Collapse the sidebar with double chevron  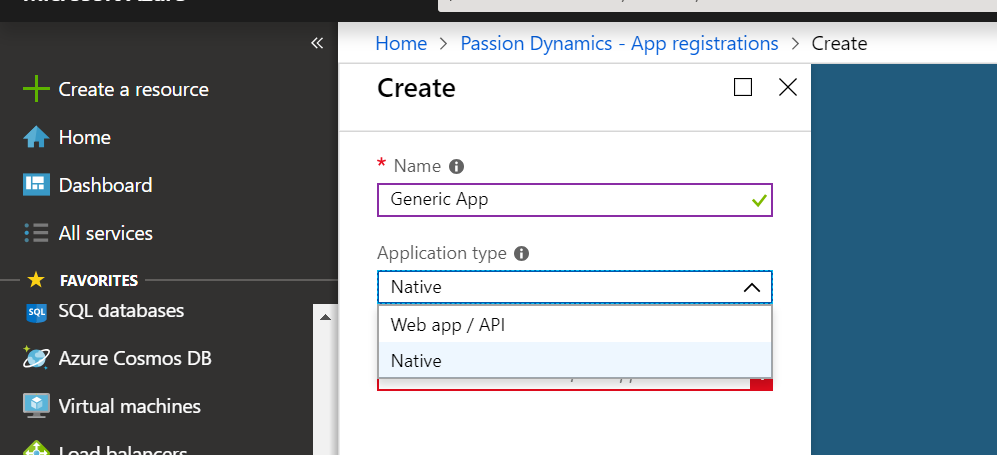[x=317, y=43]
